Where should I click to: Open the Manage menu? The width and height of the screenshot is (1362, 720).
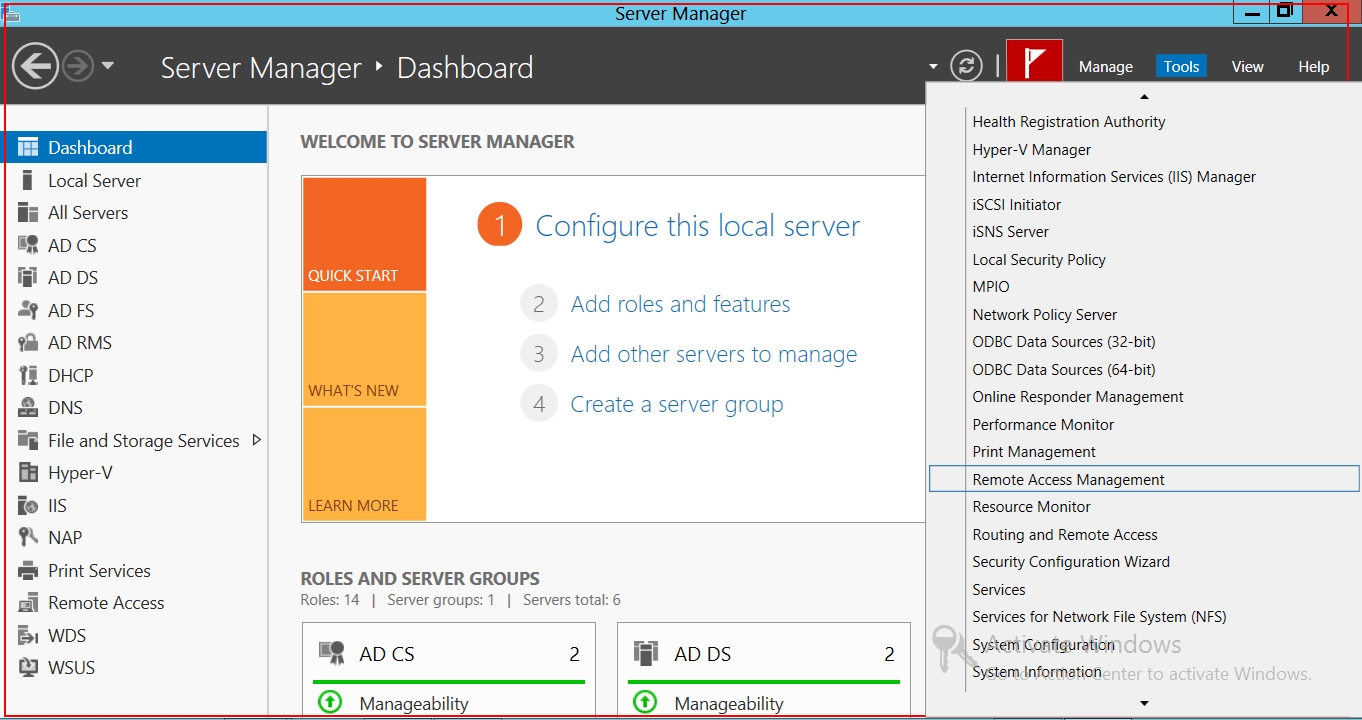pos(1106,67)
